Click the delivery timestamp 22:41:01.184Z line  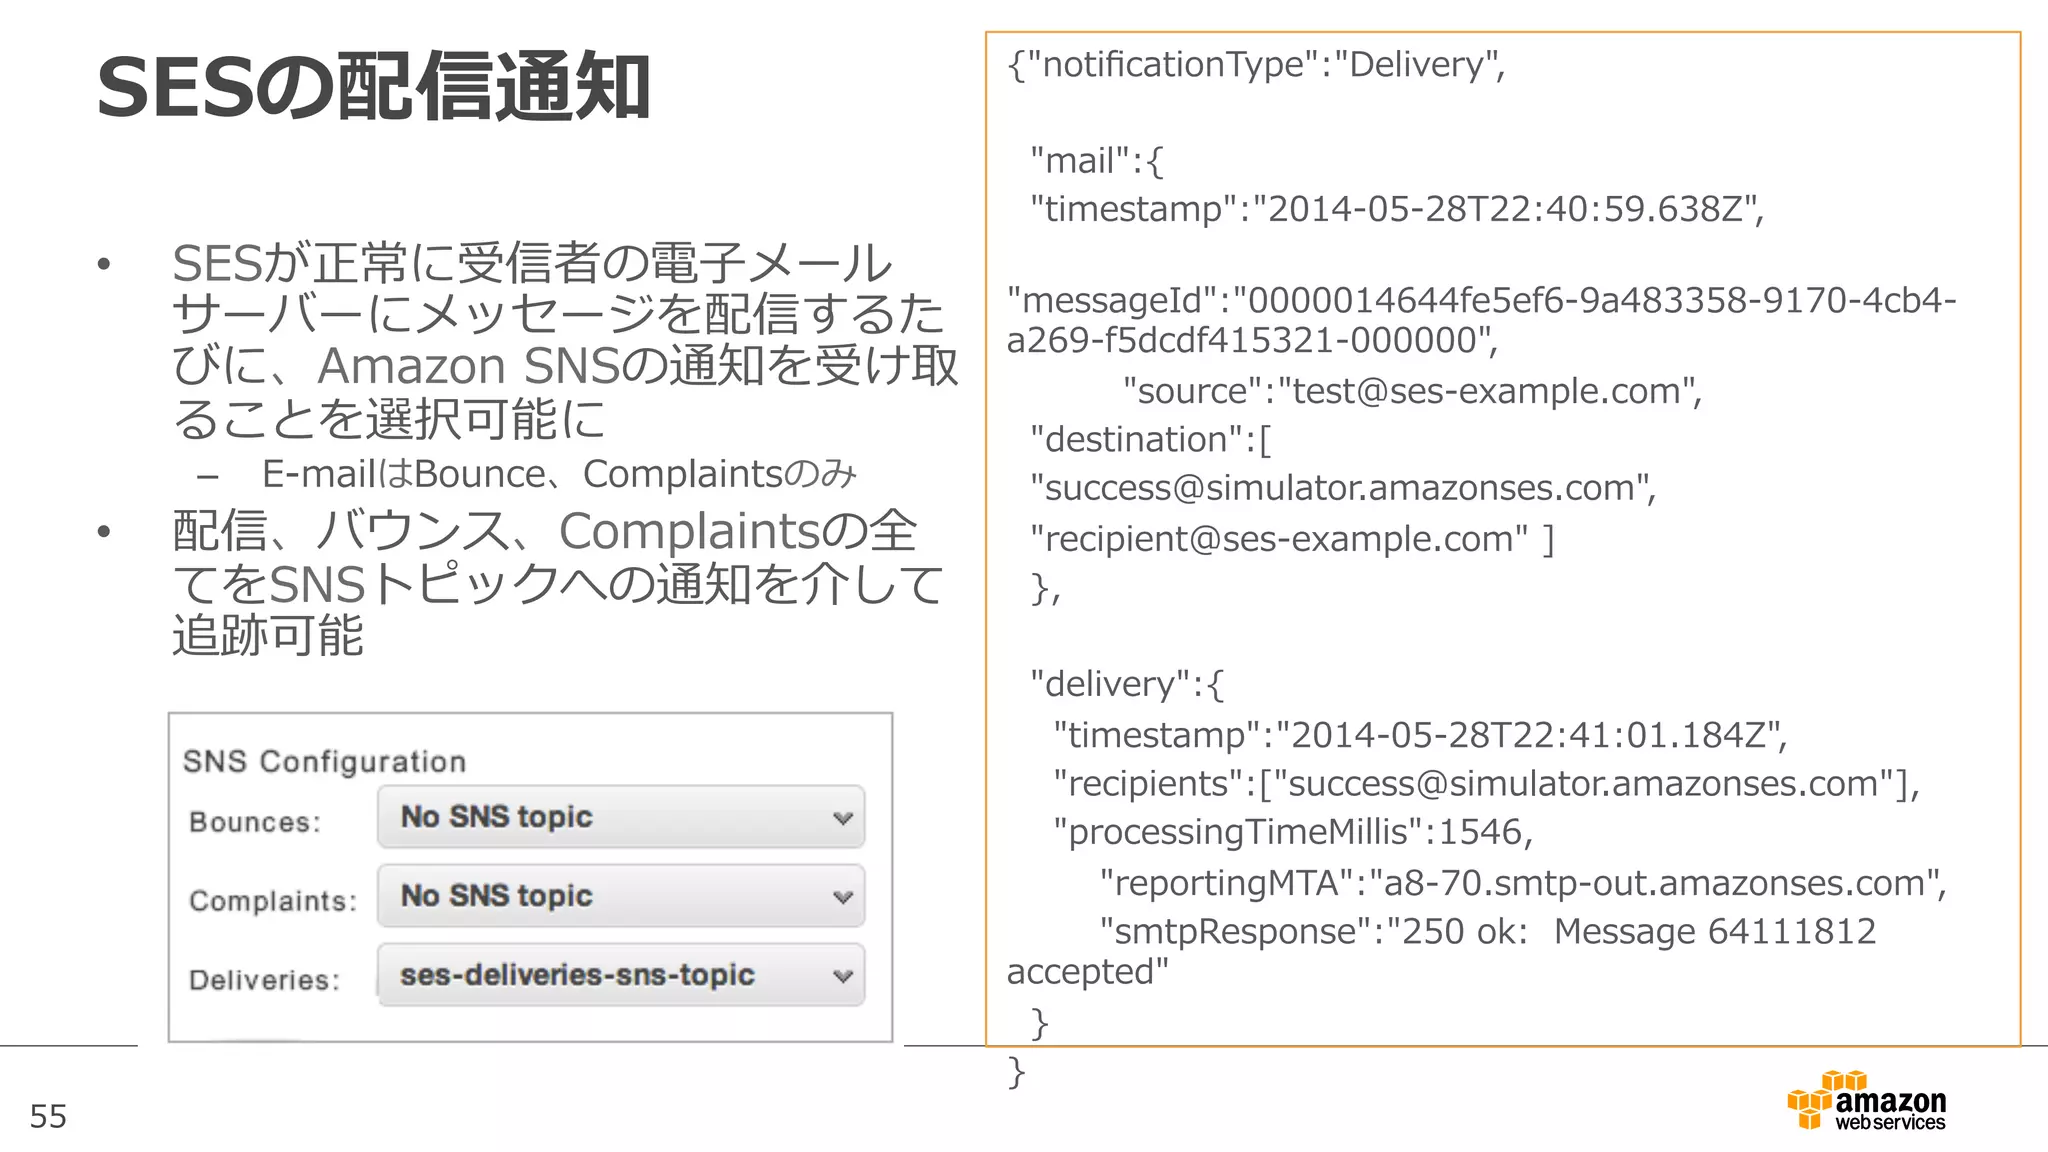[1420, 735]
